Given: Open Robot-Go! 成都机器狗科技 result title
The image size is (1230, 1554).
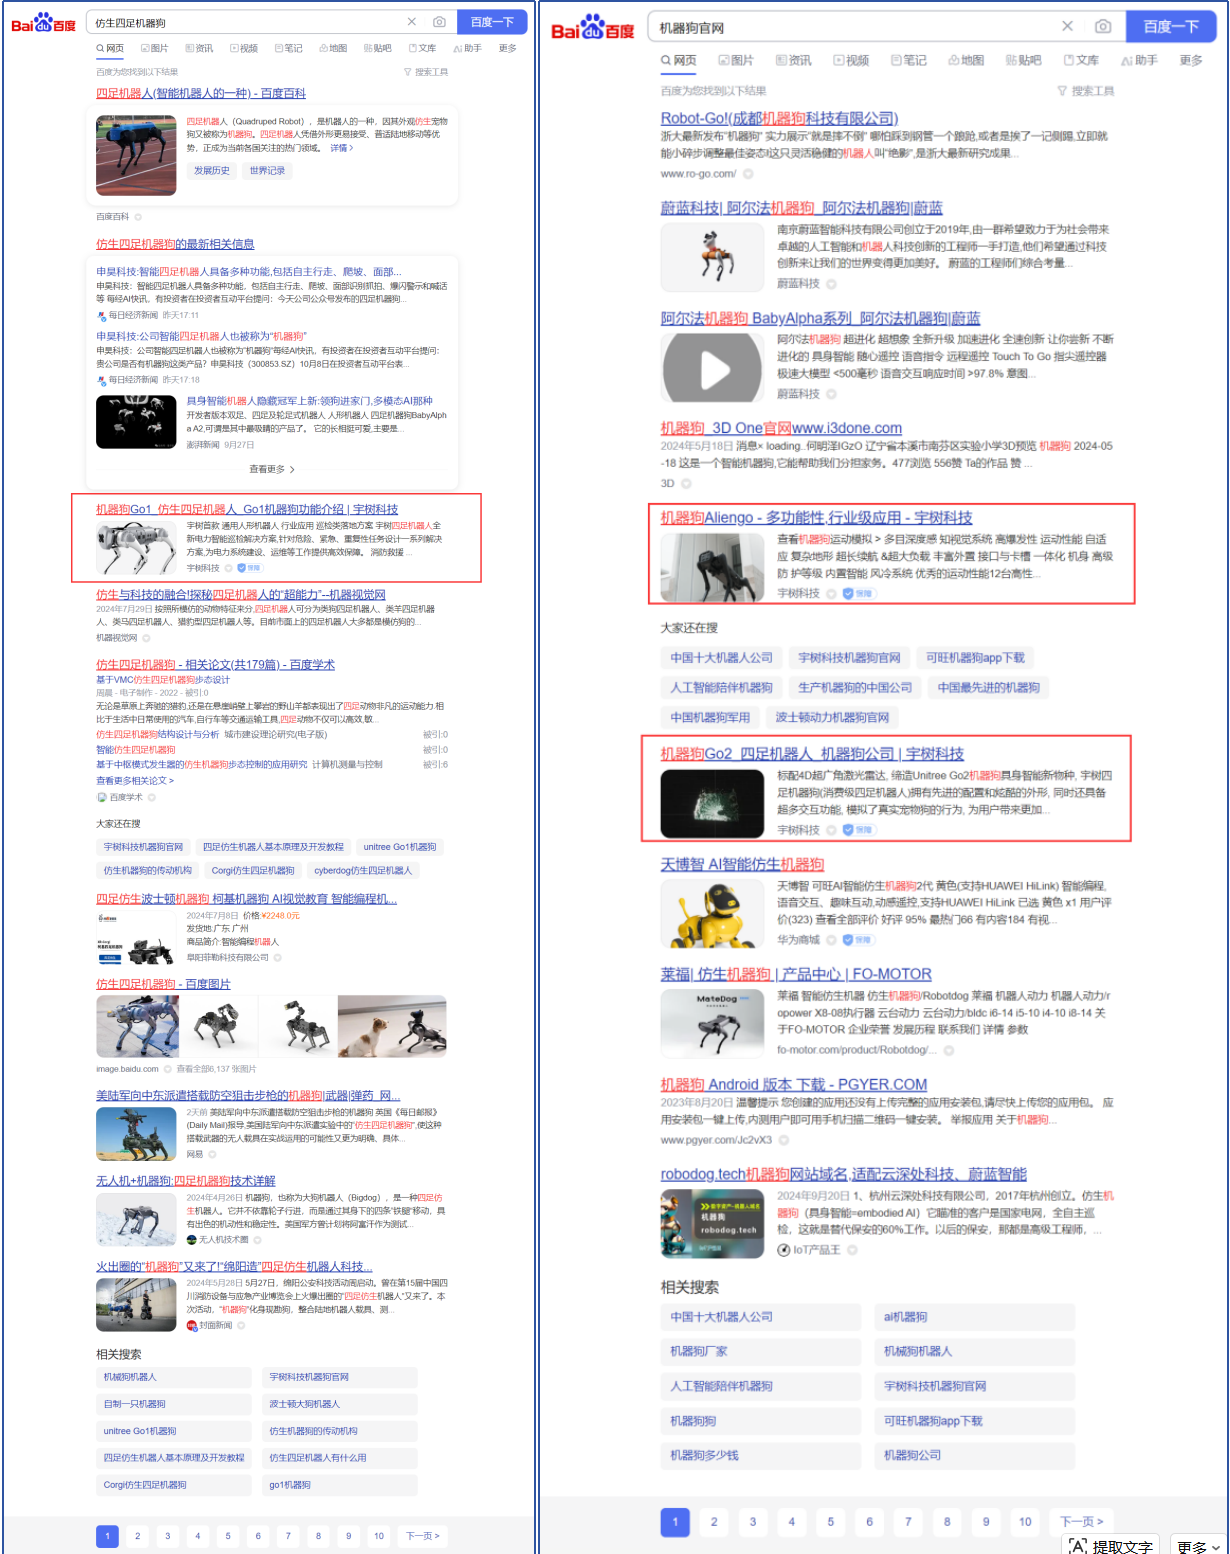Looking at the screenshot, I should [x=779, y=118].
